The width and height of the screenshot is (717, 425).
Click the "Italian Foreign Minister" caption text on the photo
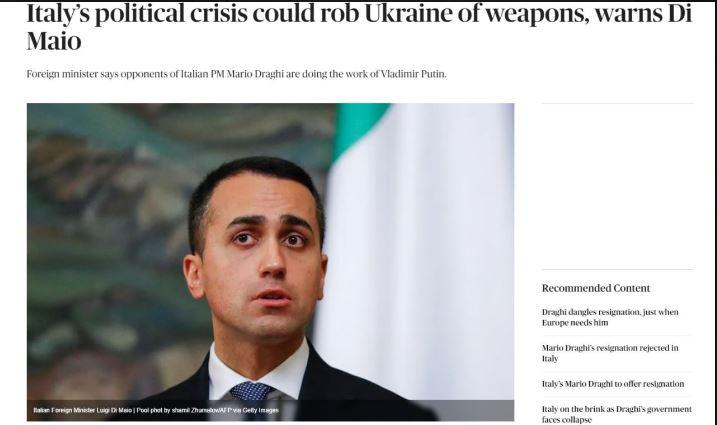(x=68, y=410)
